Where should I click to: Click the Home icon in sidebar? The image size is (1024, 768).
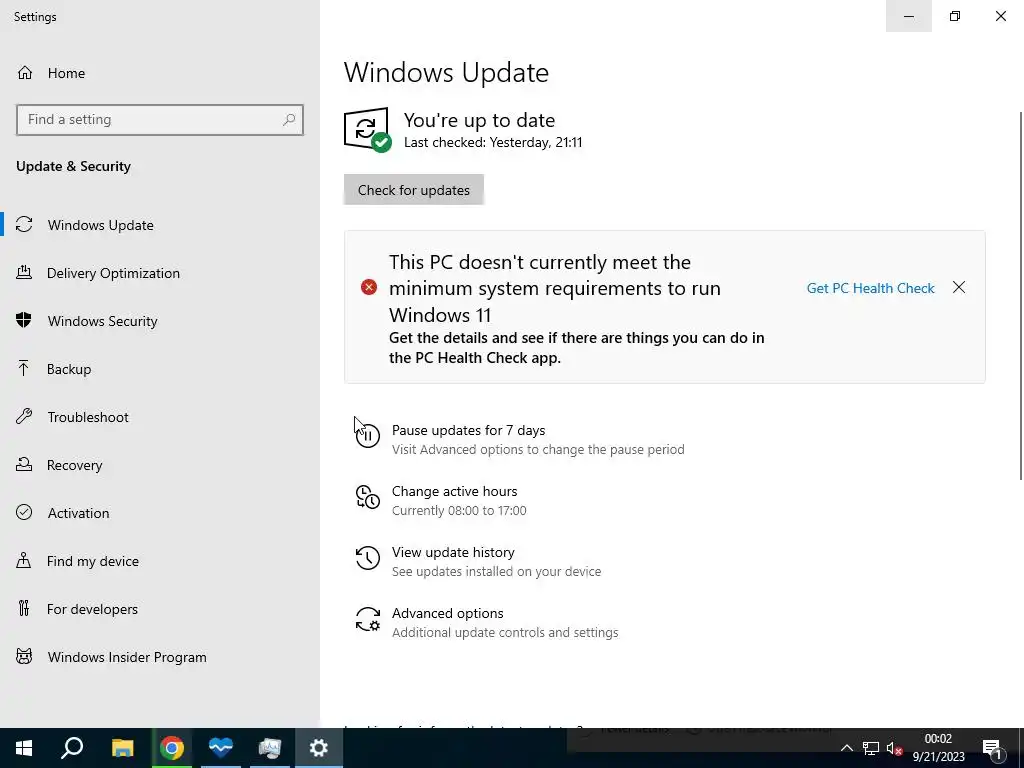25,73
